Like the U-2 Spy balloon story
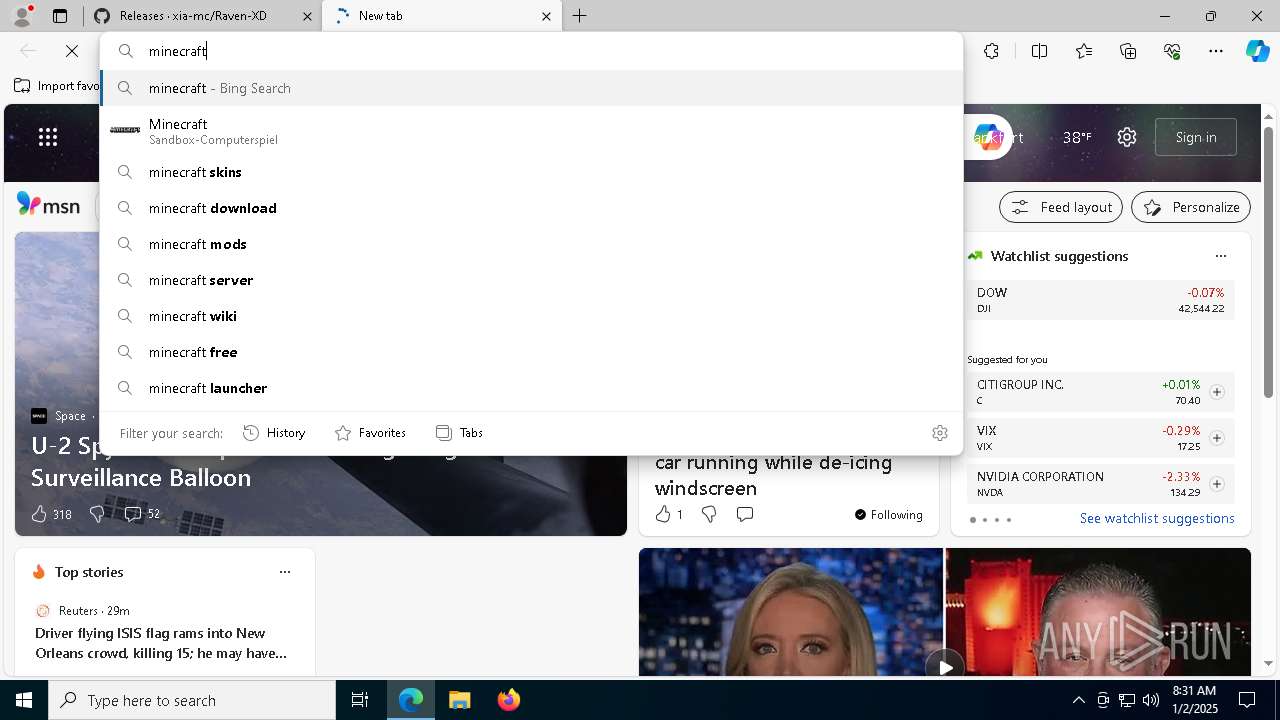 [x=39, y=514]
